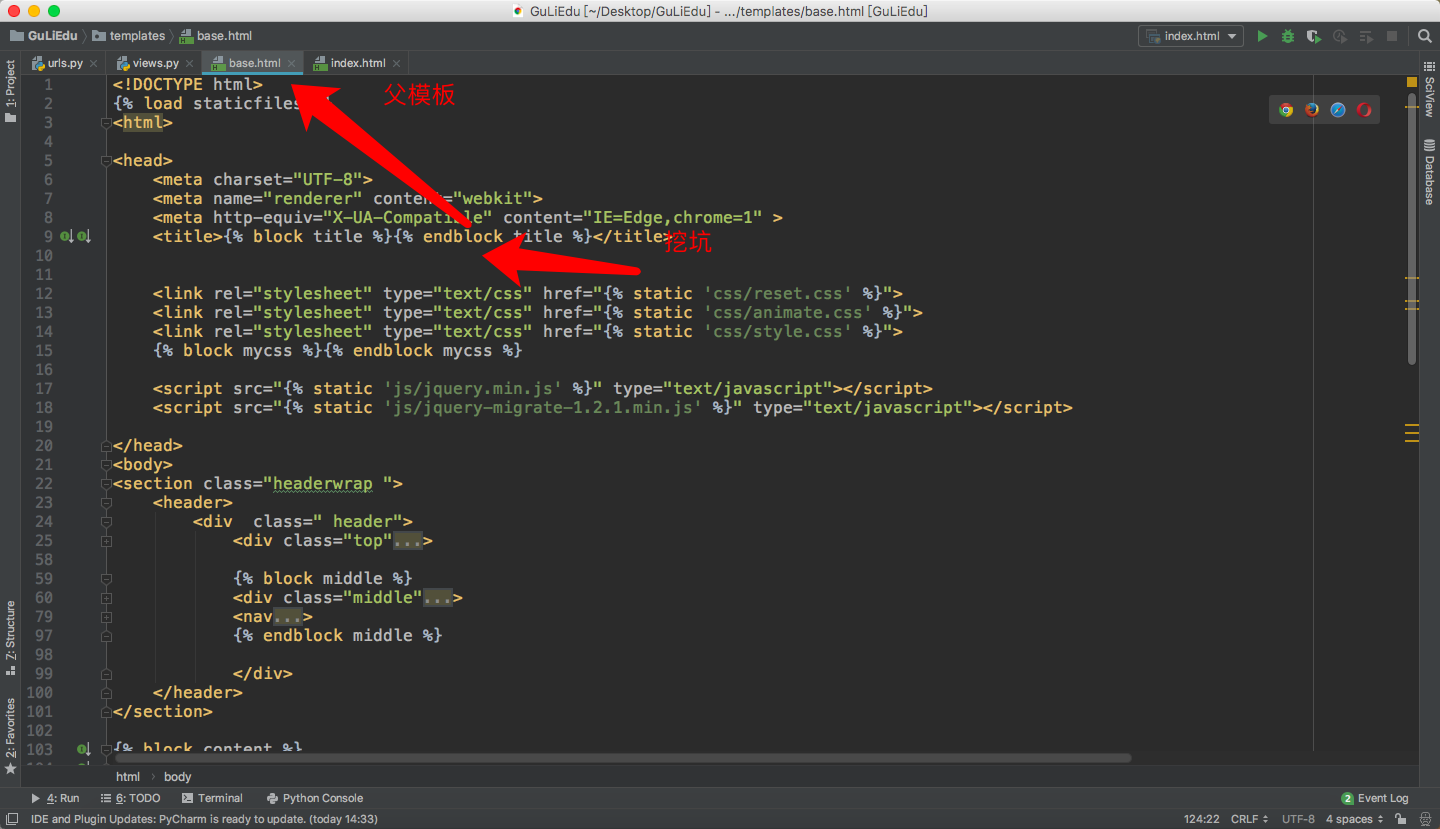1440x829 pixels.
Task: Switch to the views.py tab
Action: [x=155, y=63]
